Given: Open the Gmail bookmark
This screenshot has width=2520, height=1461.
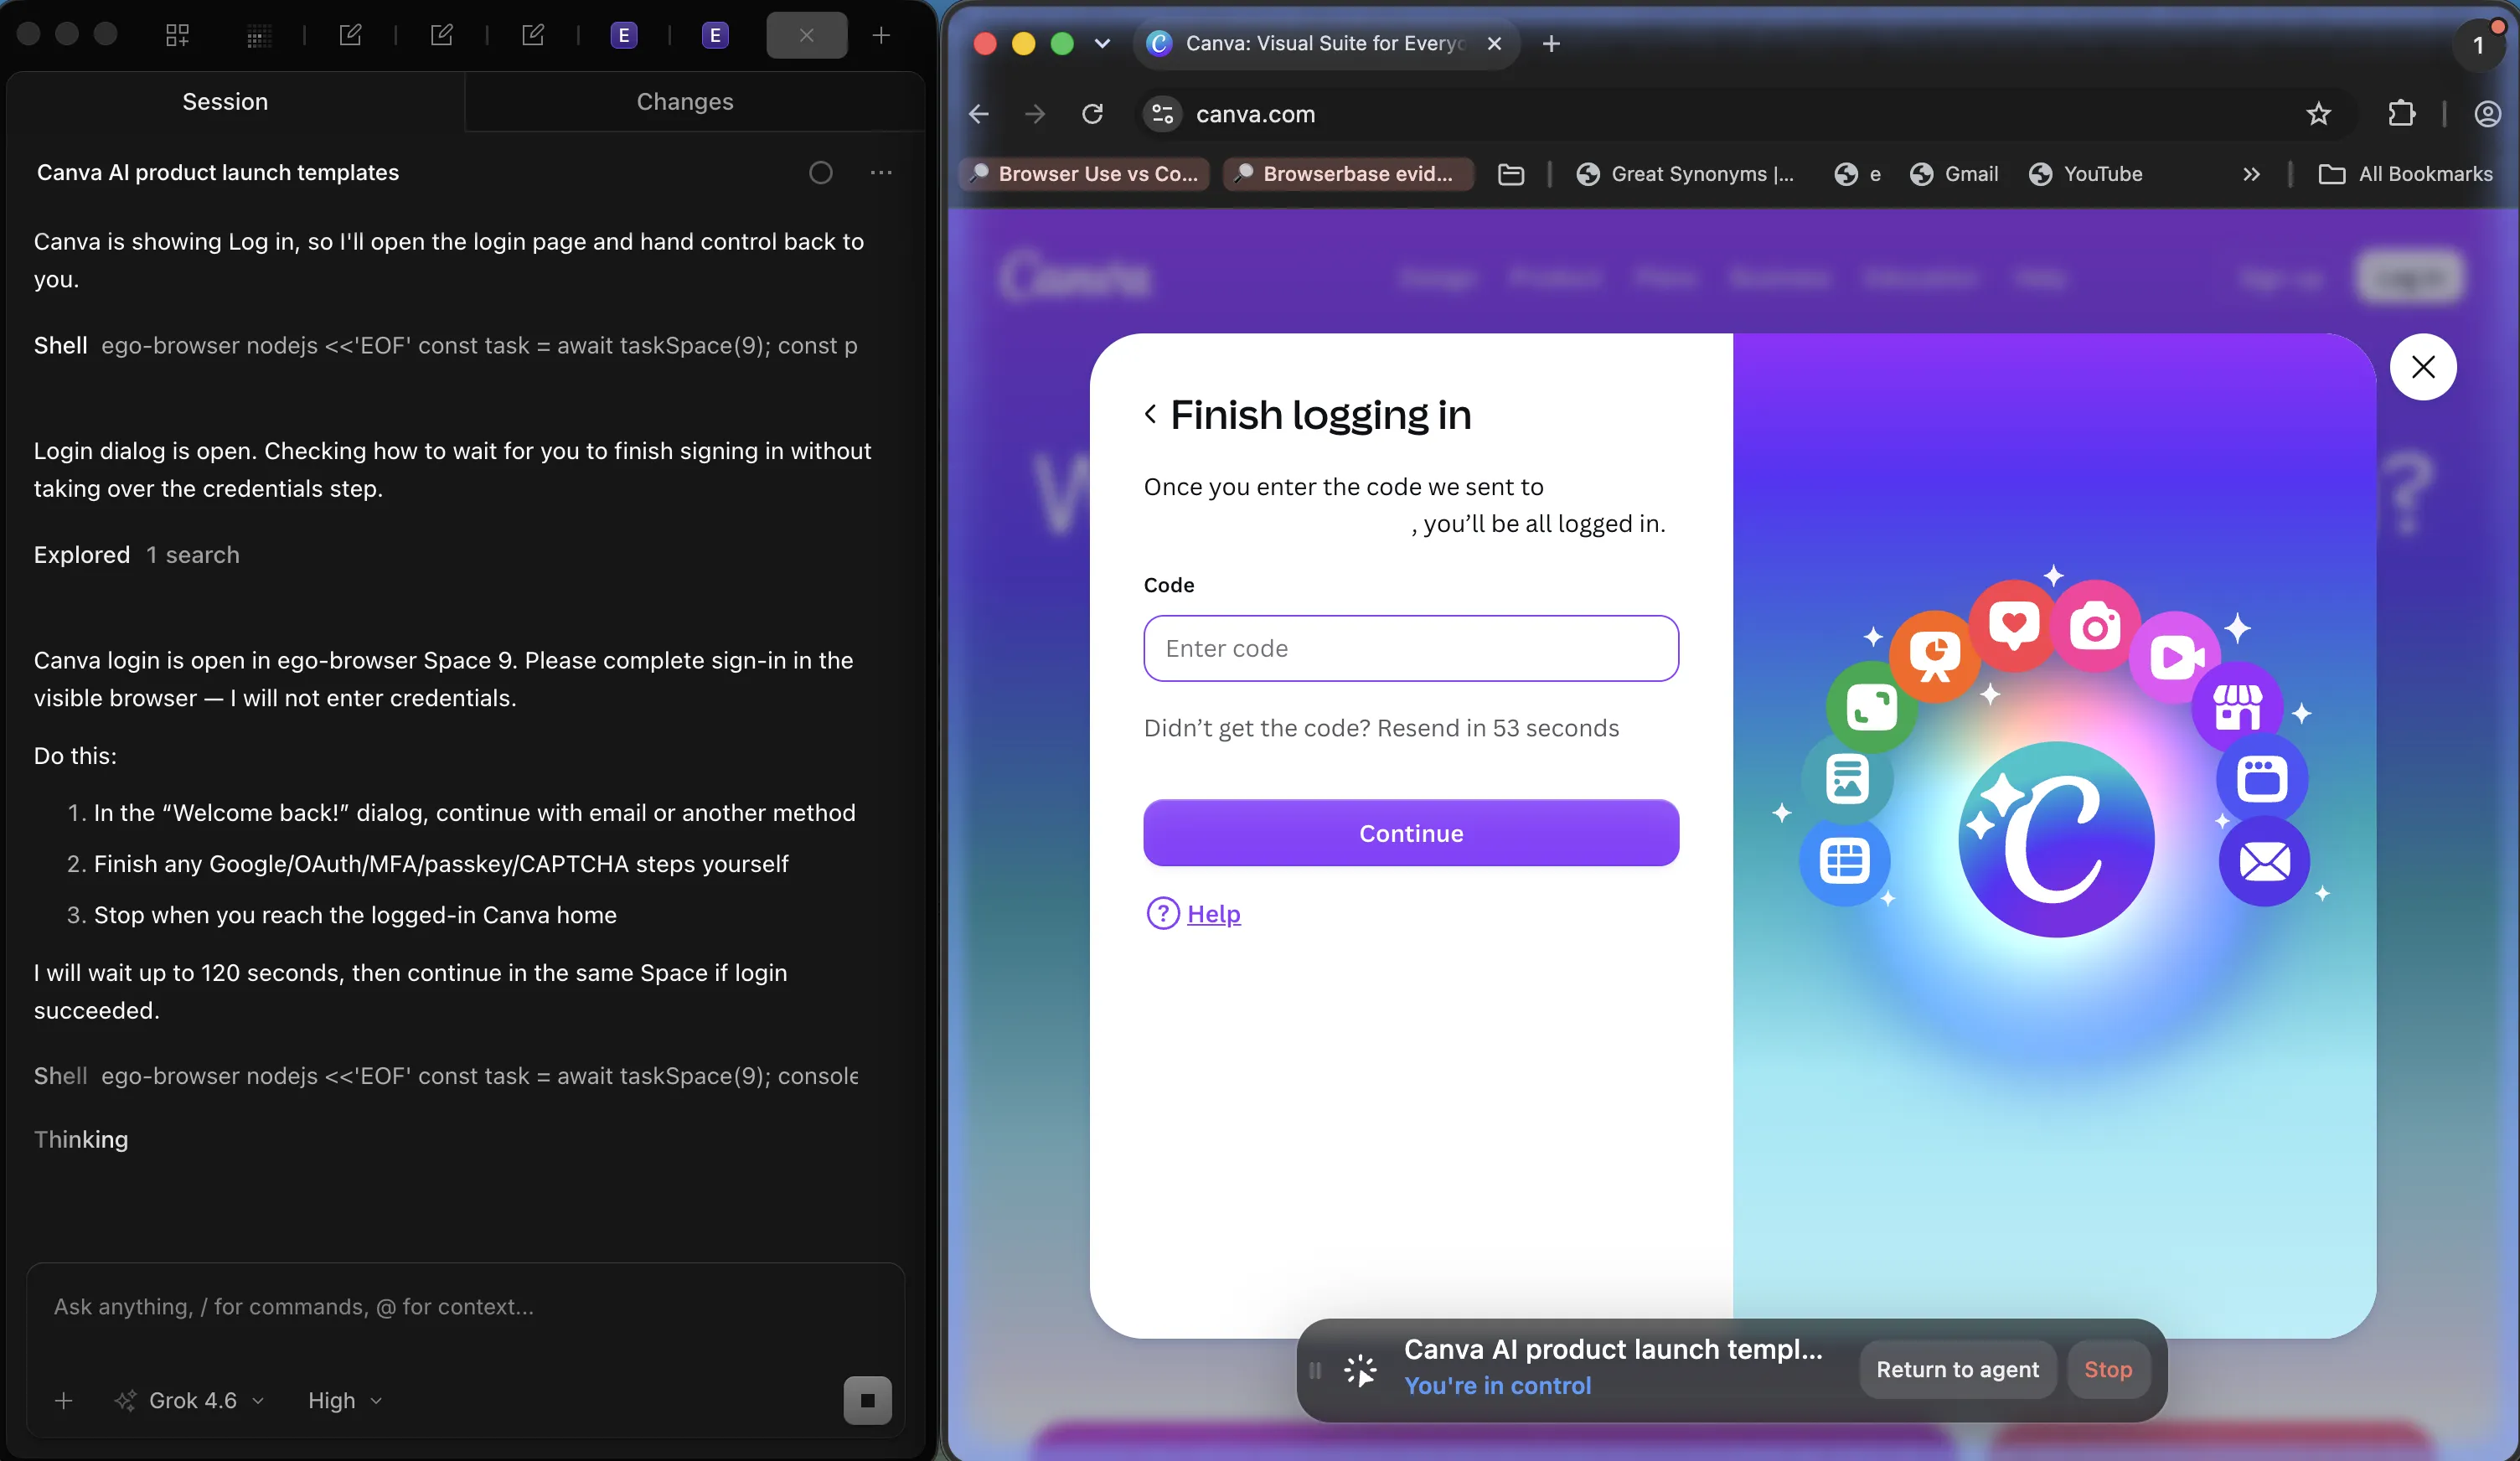Looking at the screenshot, I should coord(1954,173).
